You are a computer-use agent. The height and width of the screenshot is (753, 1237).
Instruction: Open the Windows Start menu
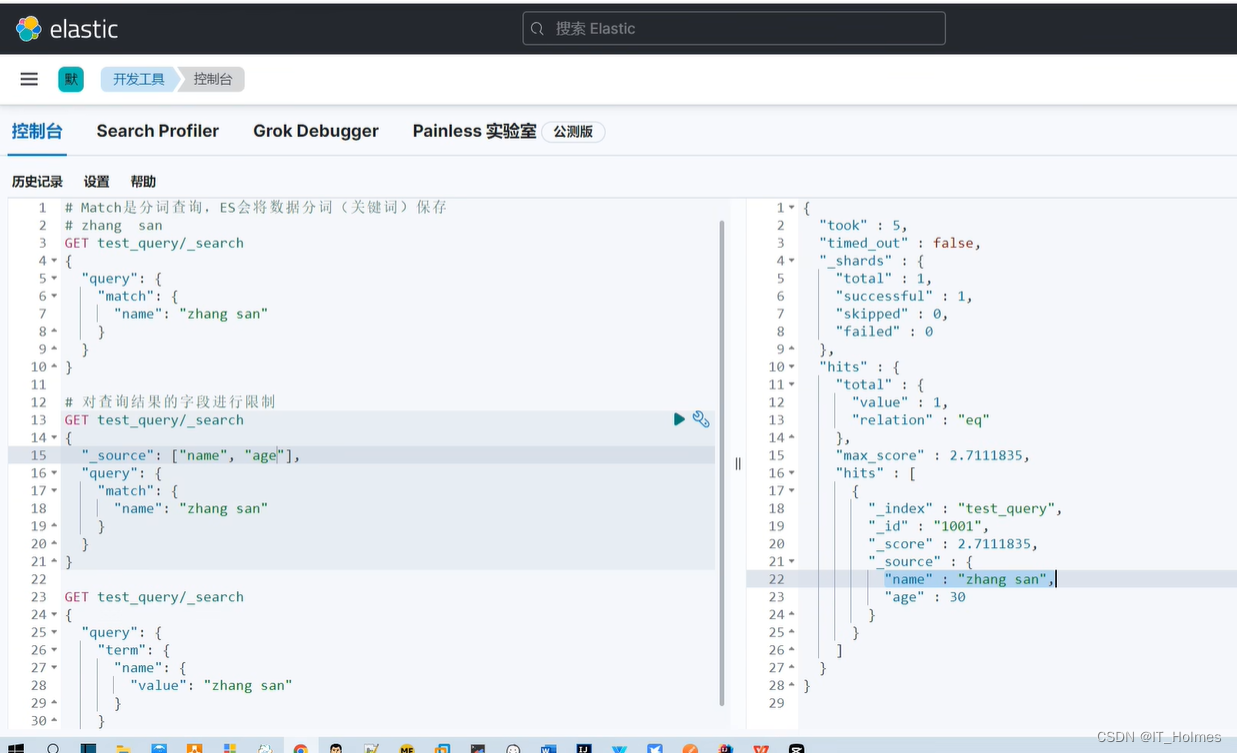click(x=17, y=748)
